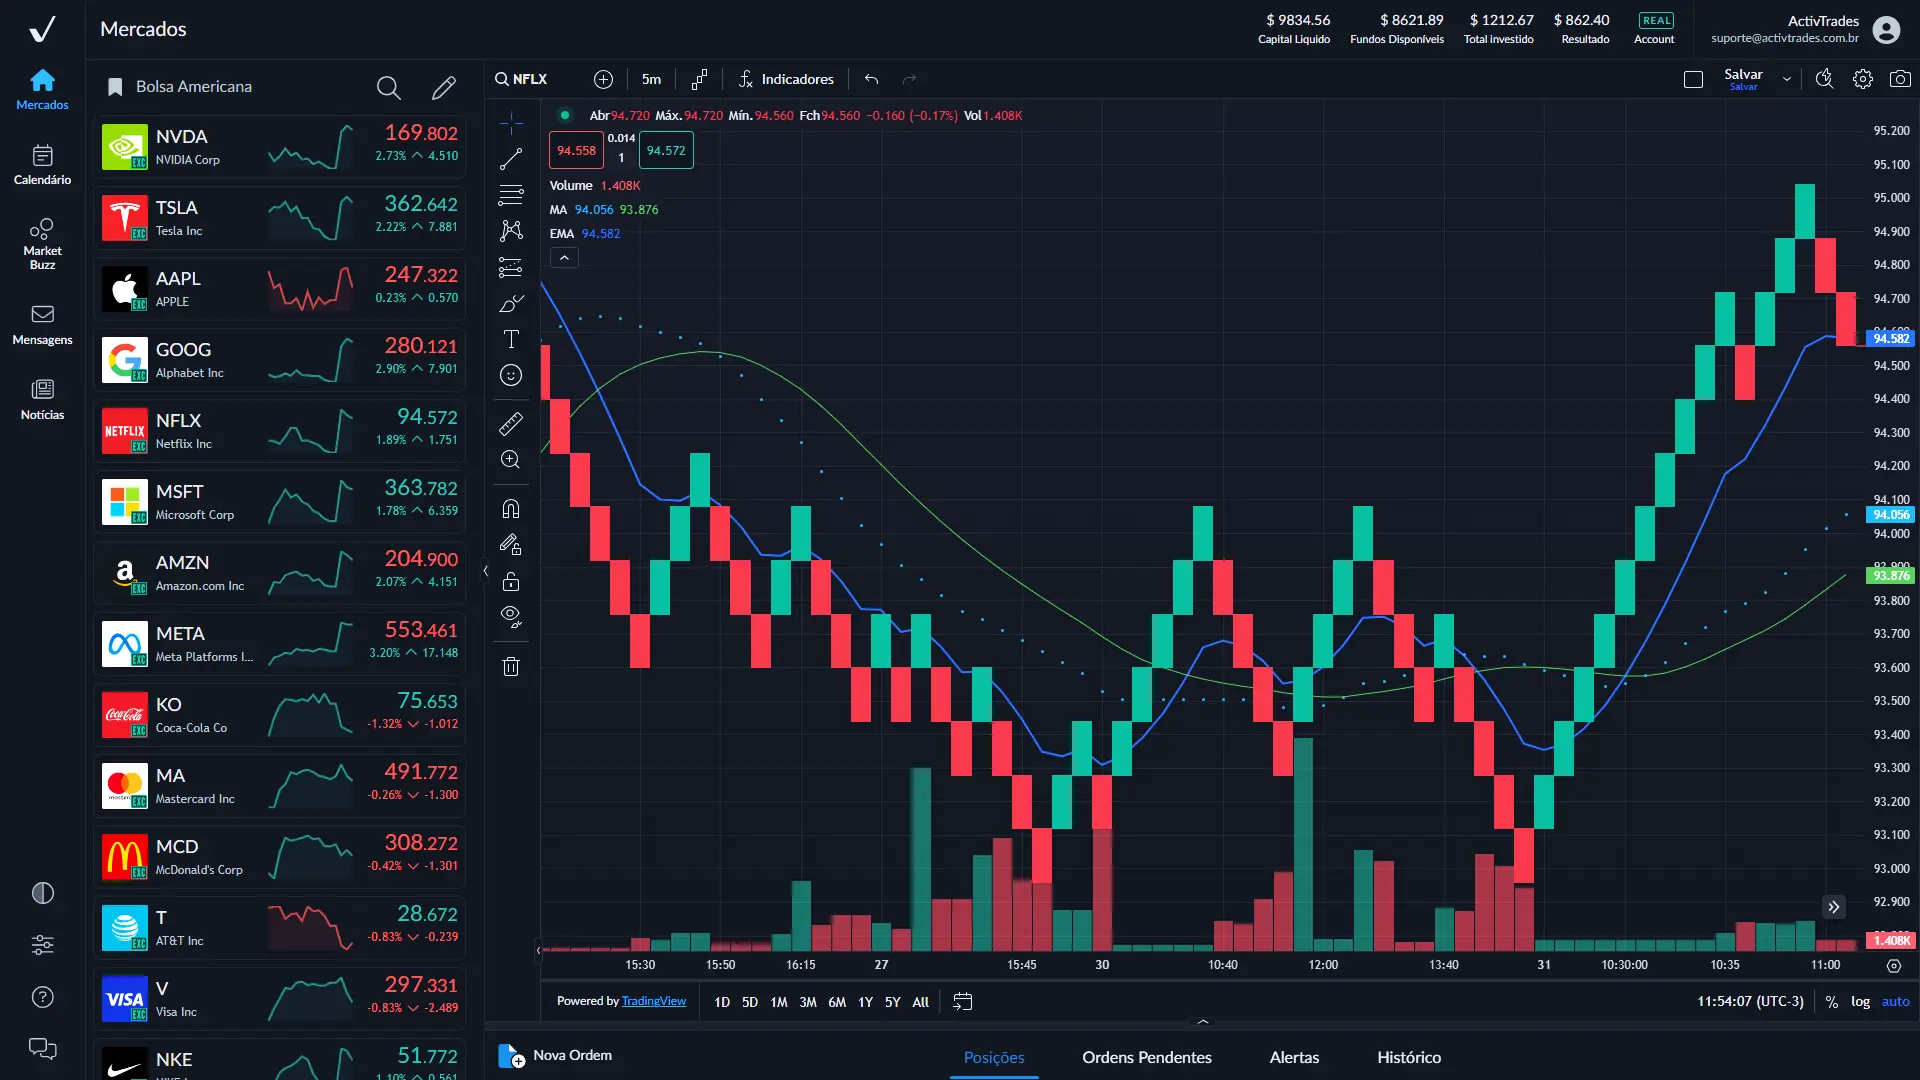The height and width of the screenshot is (1080, 1920).
Task: Open the TradingView link
Action: click(x=654, y=1001)
